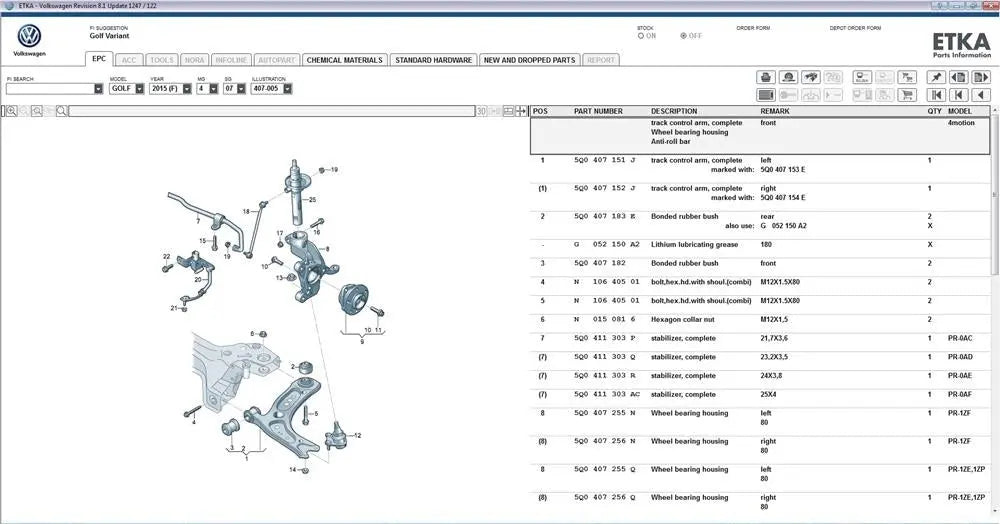Click the zoom in magnifier above illustration
The image size is (1000, 524).
[12, 111]
